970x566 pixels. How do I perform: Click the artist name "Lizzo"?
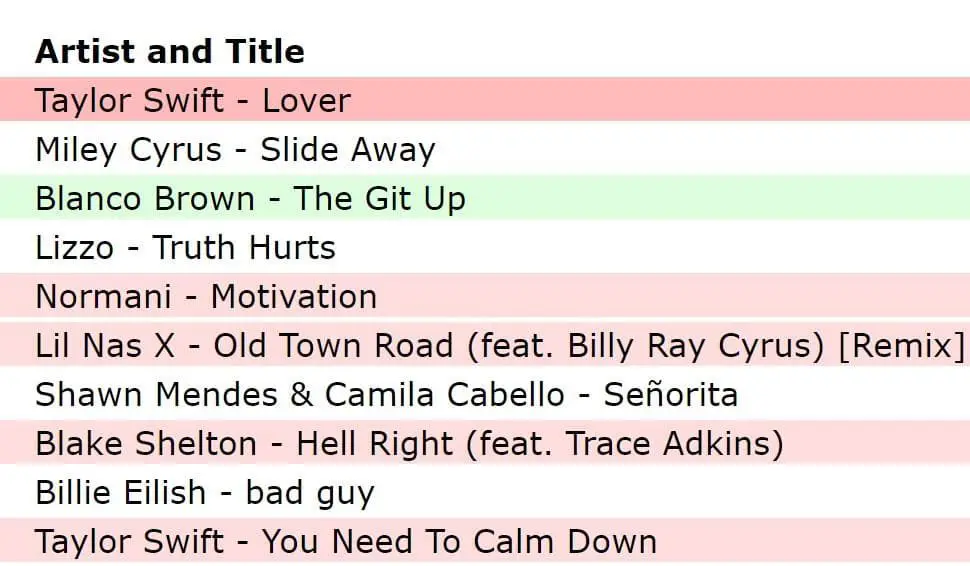74,247
